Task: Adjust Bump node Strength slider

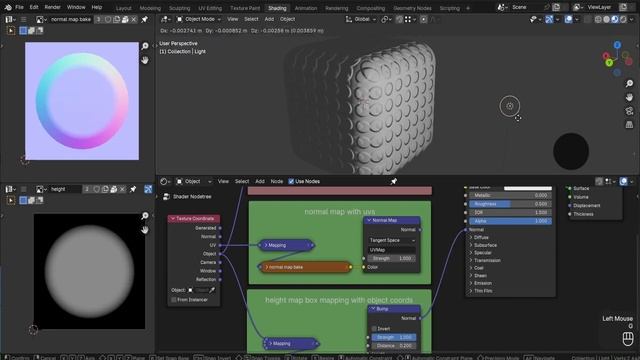Action: pos(393,337)
